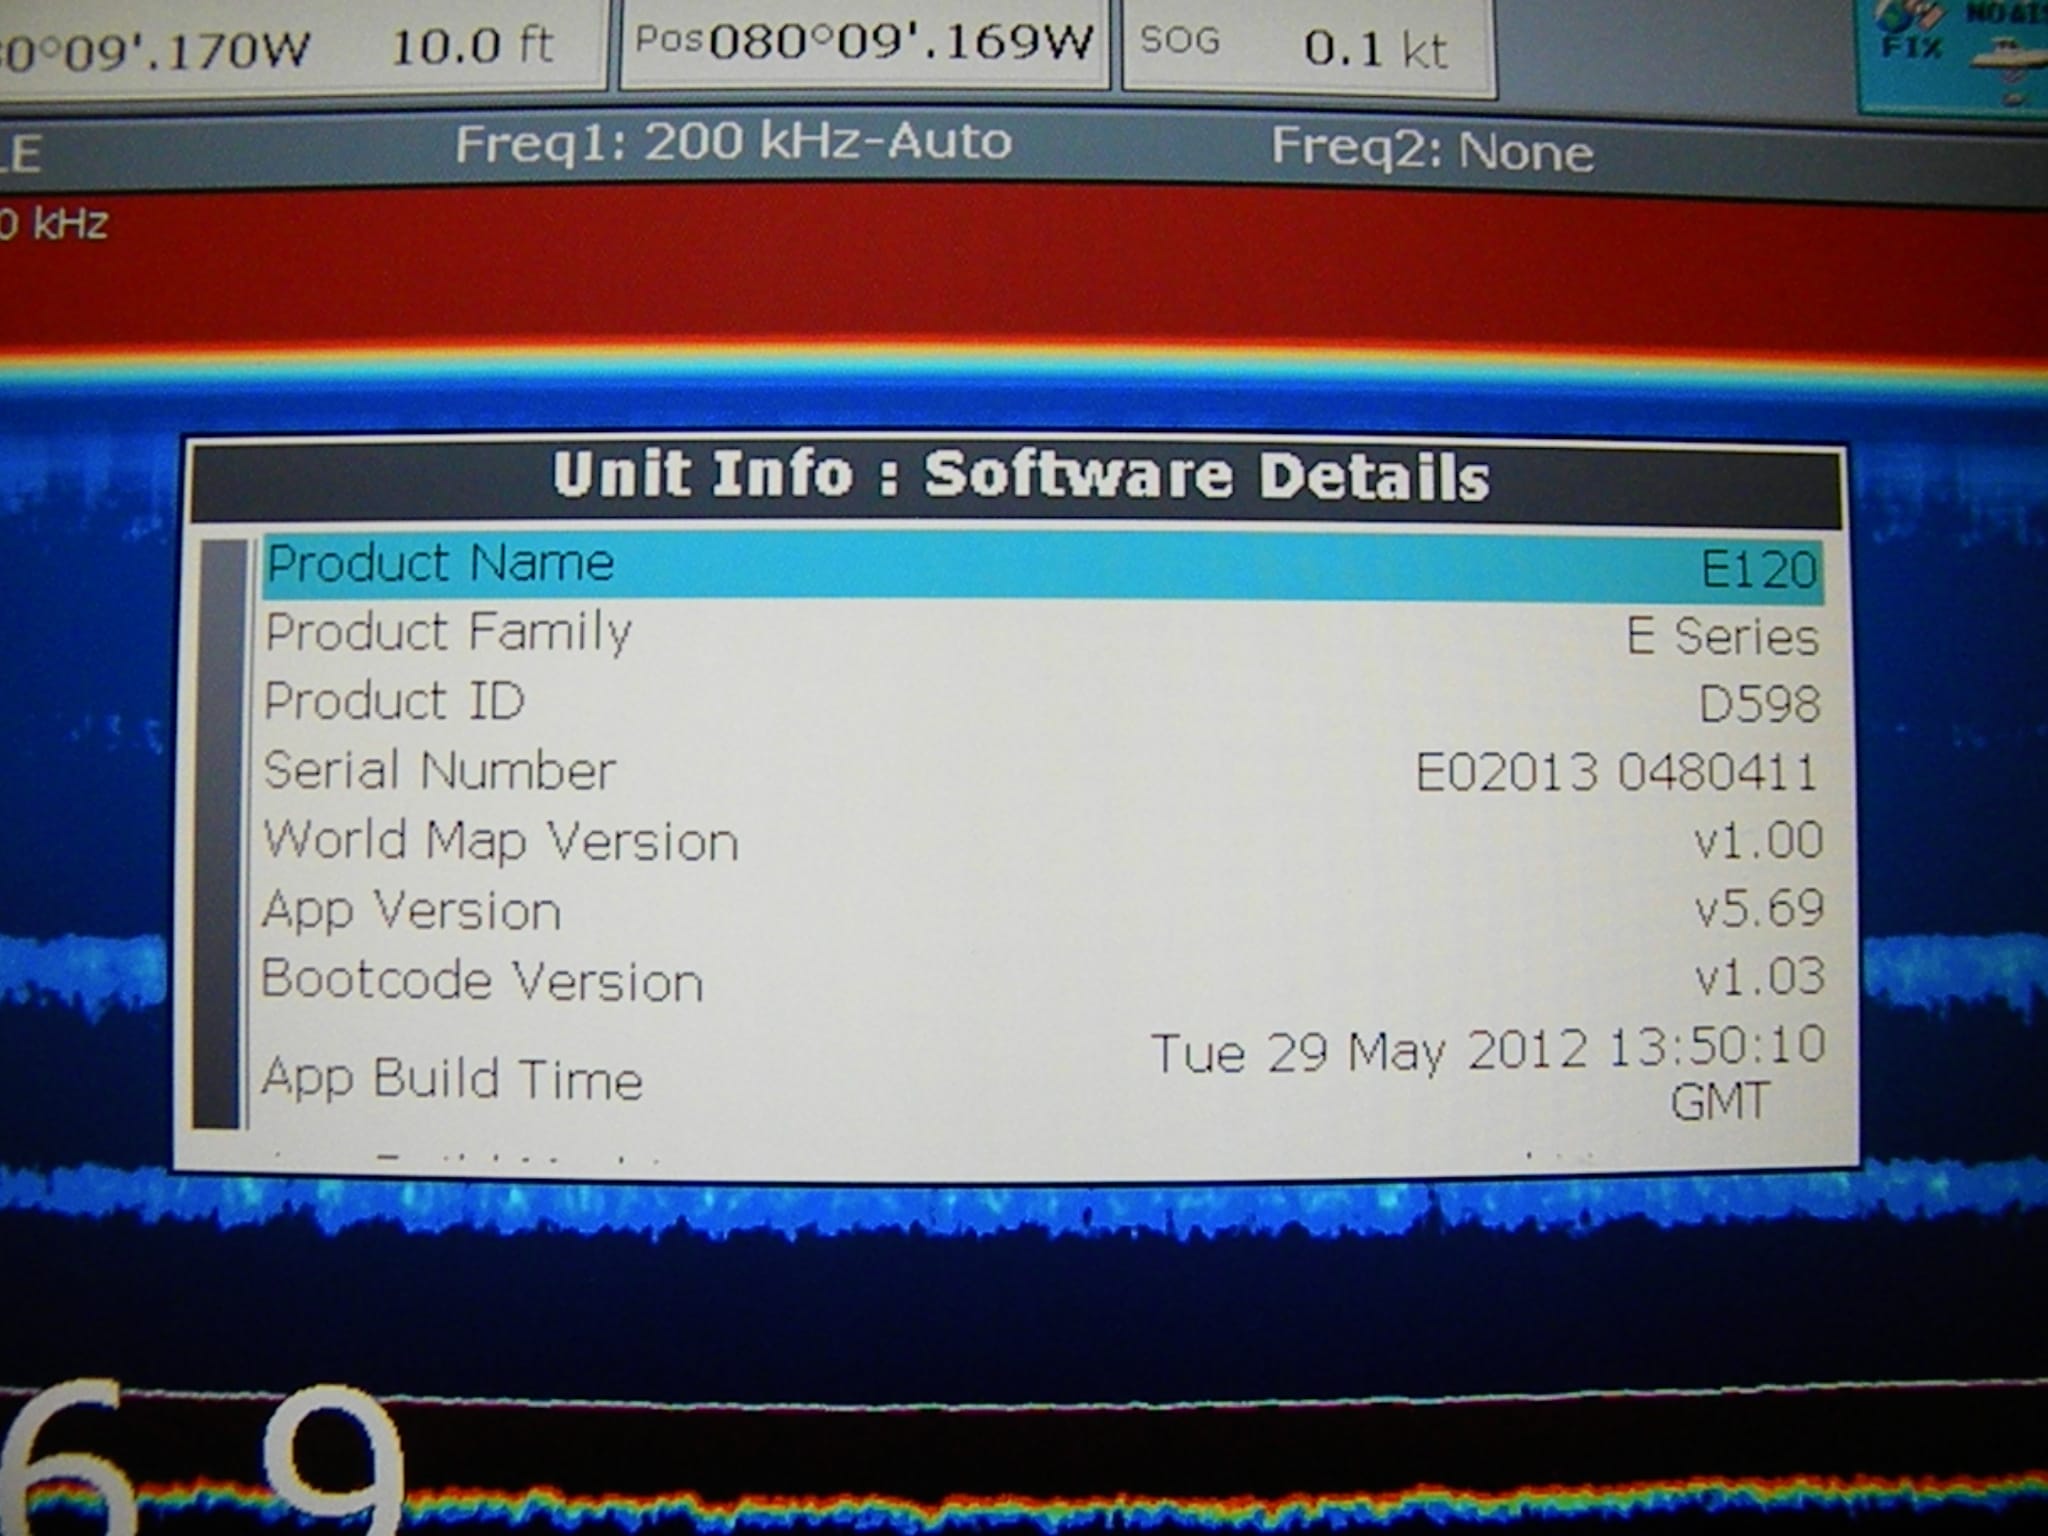Select the Bootcode Version row

pyautogui.click(x=1040, y=979)
